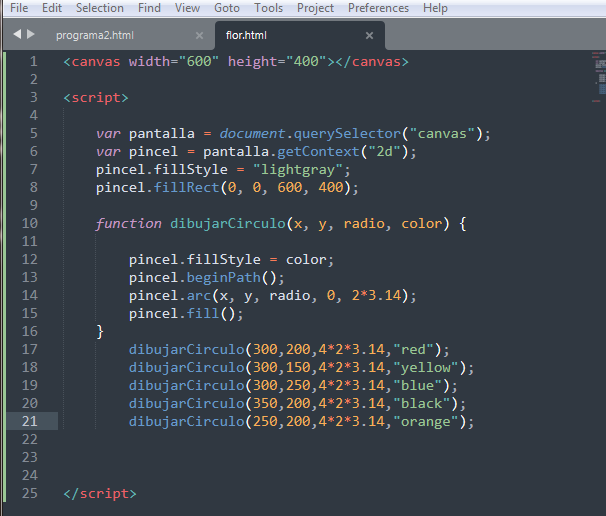Click highlighted line number 21

click(x=30, y=421)
